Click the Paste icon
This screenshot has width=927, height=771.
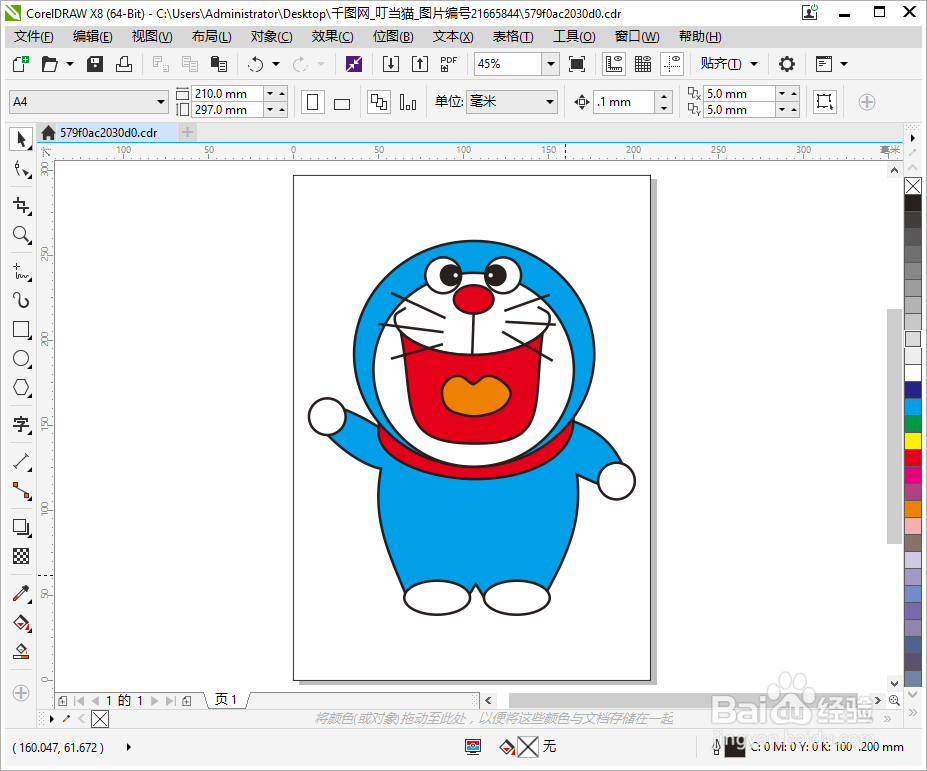point(219,64)
